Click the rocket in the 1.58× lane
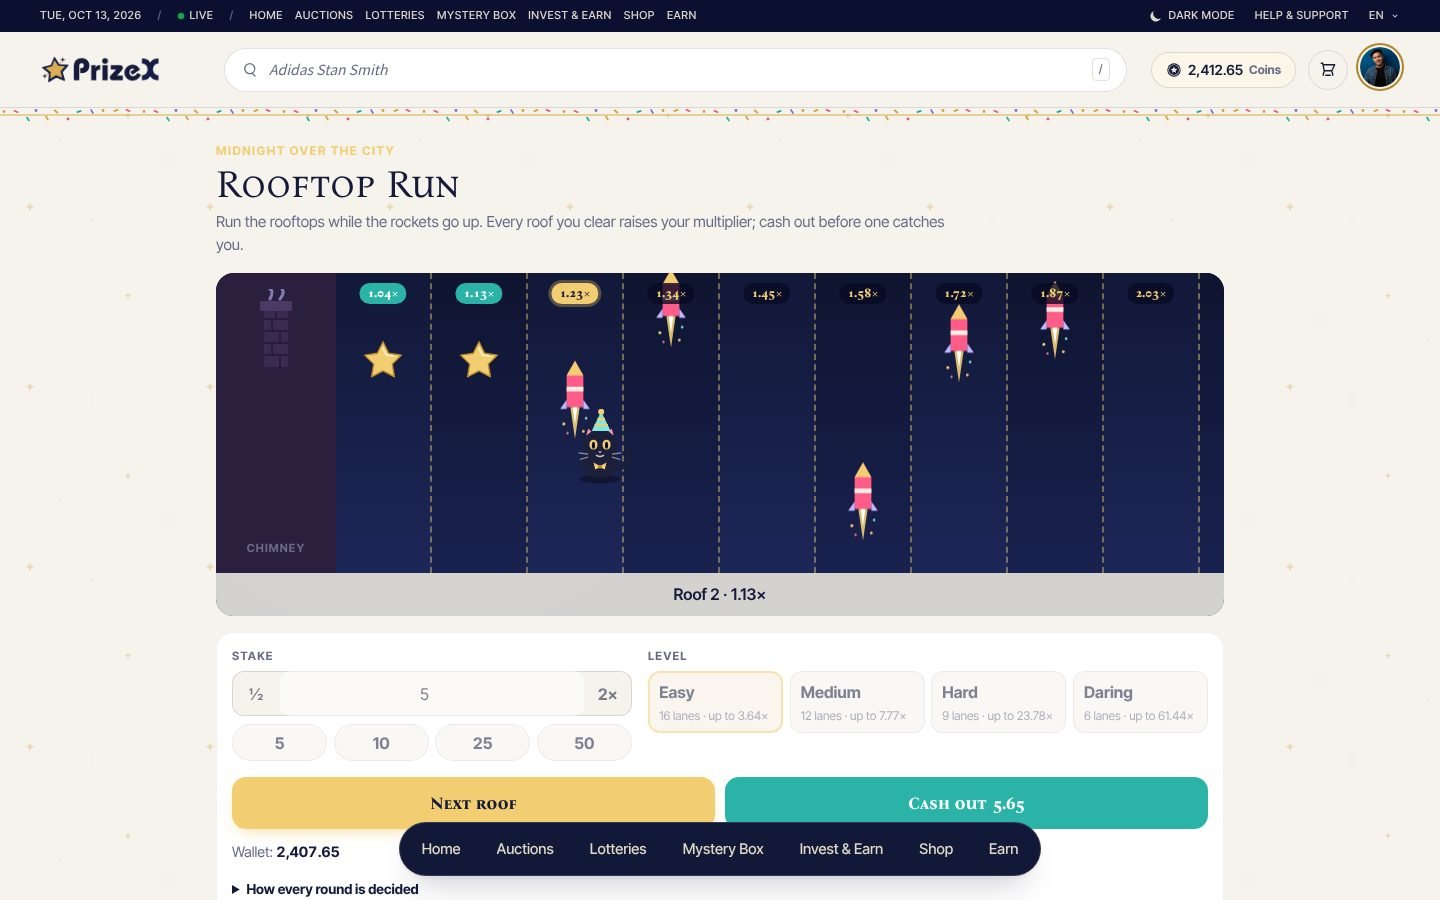 pyautogui.click(x=863, y=500)
